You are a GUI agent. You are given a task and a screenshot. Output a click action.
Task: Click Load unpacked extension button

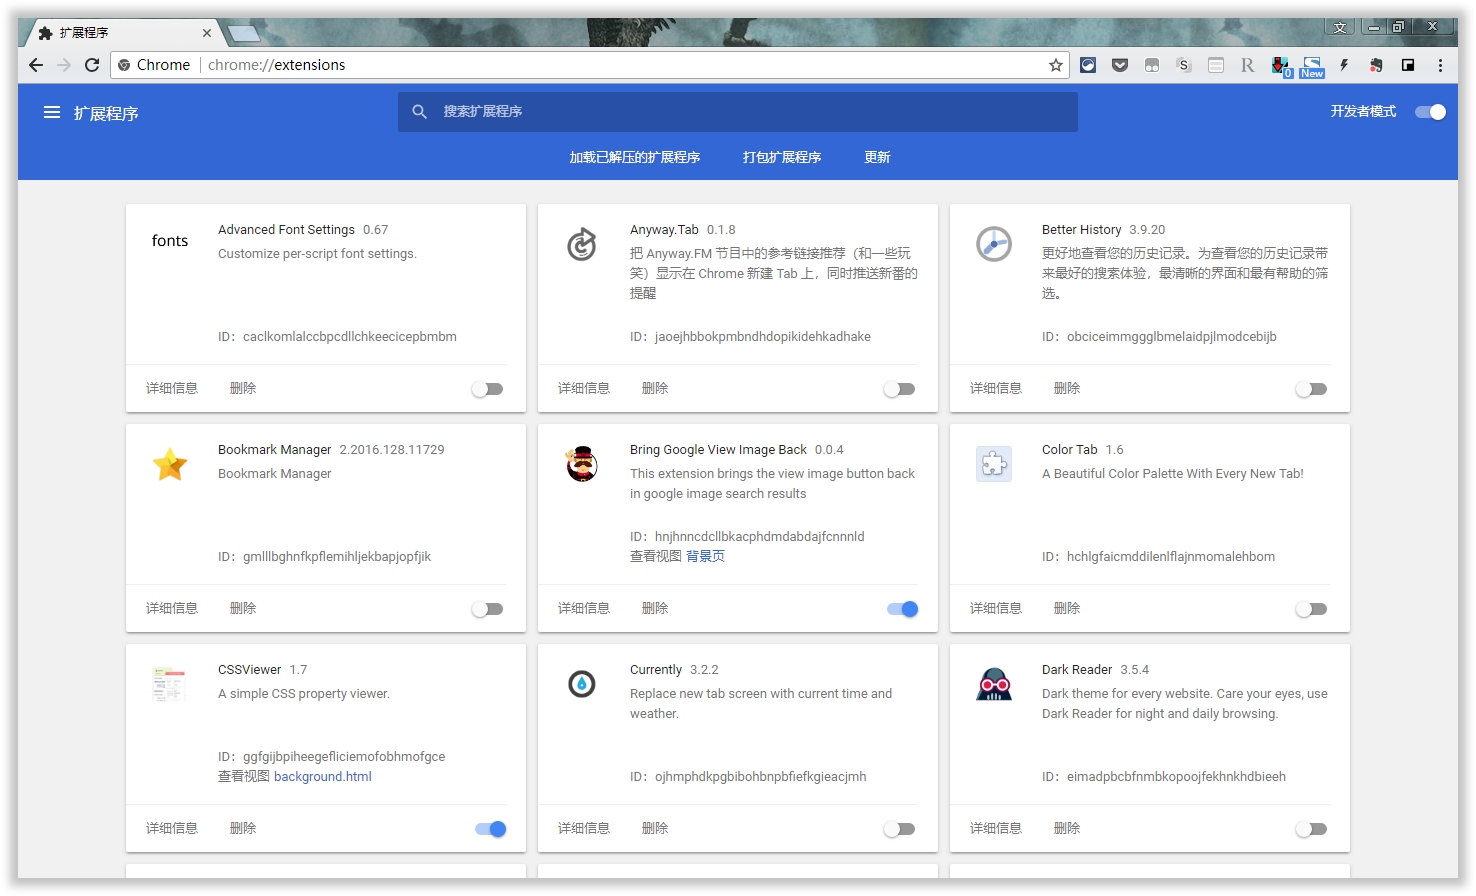(634, 157)
